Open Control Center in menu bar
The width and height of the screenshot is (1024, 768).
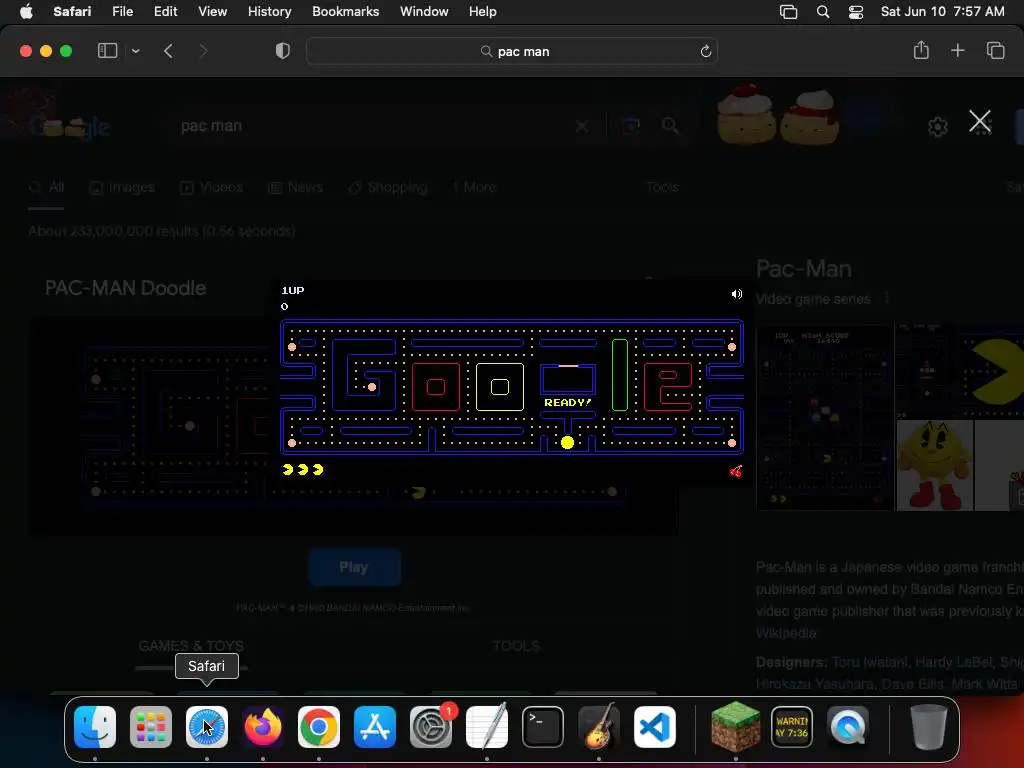coord(856,12)
